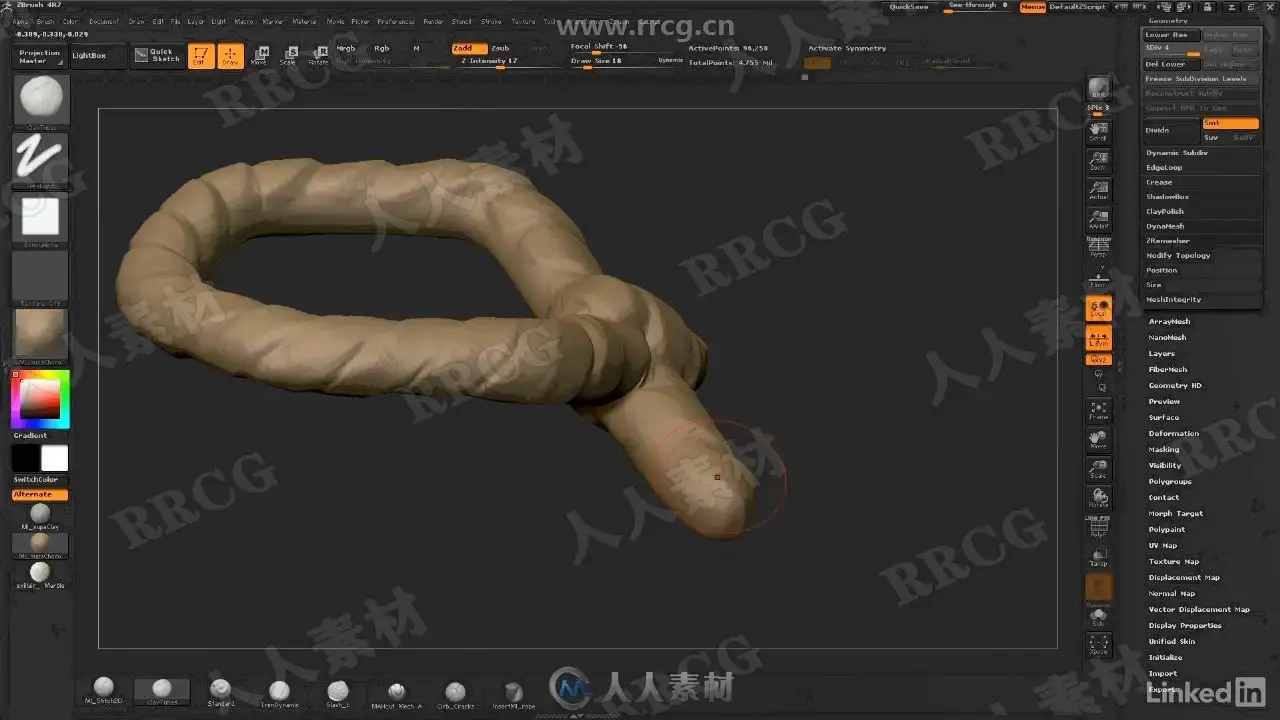The width and height of the screenshot is (1280, 720).
Task: Select the Marble material sphere
Action: (x=40, y=575)
